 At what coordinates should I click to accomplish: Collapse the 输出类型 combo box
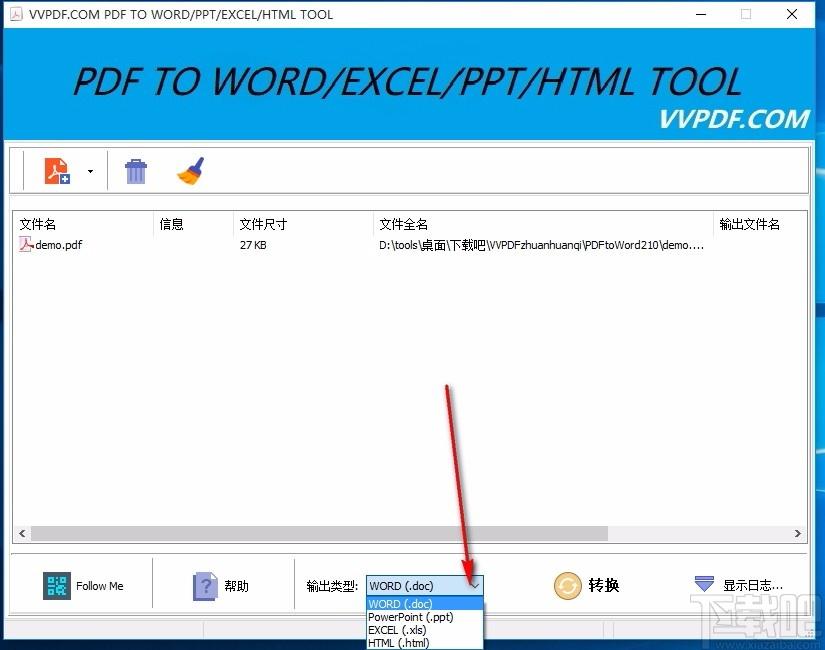(x=424, y=586)
